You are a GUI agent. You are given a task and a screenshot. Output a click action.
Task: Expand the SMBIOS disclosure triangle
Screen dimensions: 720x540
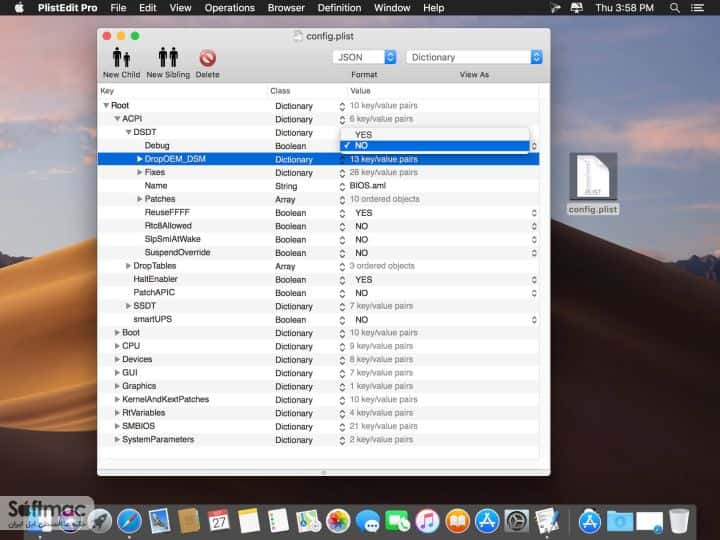117,426
